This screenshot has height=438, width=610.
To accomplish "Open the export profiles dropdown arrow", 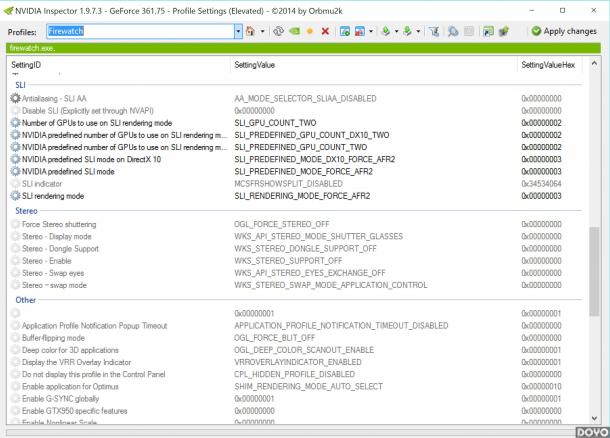I will 396,31.
